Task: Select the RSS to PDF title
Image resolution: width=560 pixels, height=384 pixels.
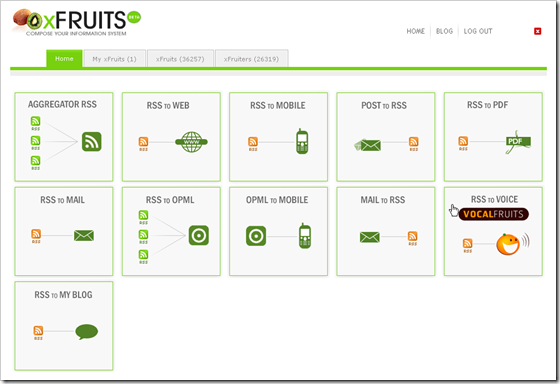Action: tap(488, 105)
